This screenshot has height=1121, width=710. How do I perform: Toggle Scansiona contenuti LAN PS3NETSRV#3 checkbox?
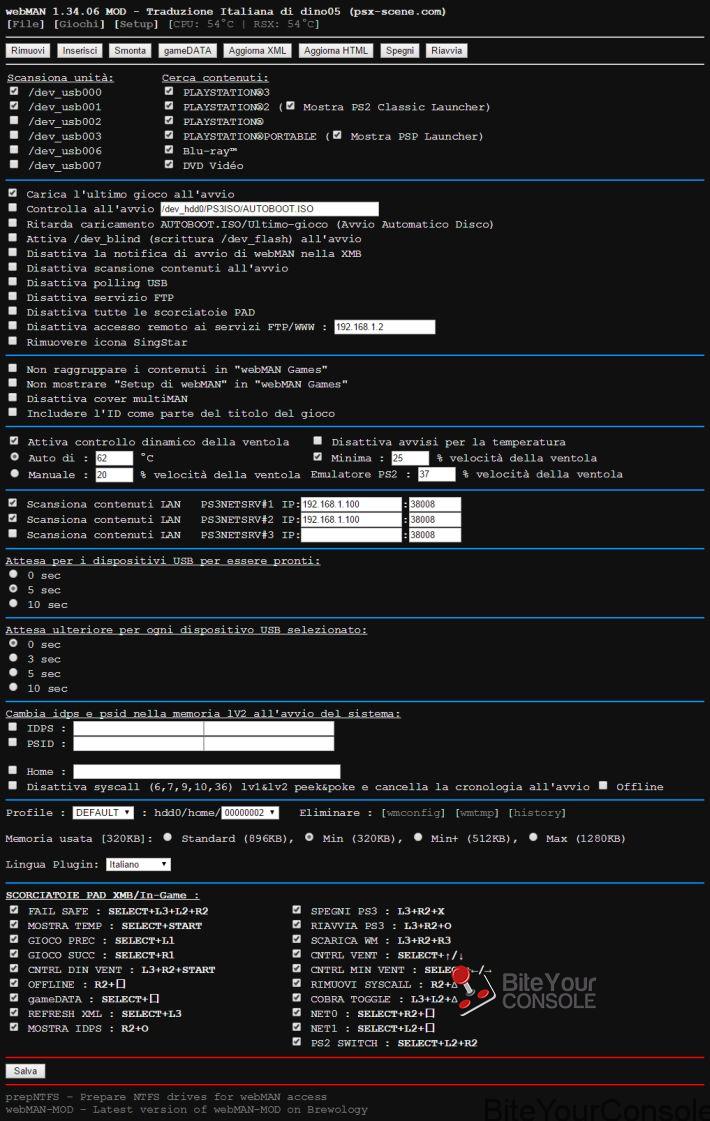[x=13, y=533]
